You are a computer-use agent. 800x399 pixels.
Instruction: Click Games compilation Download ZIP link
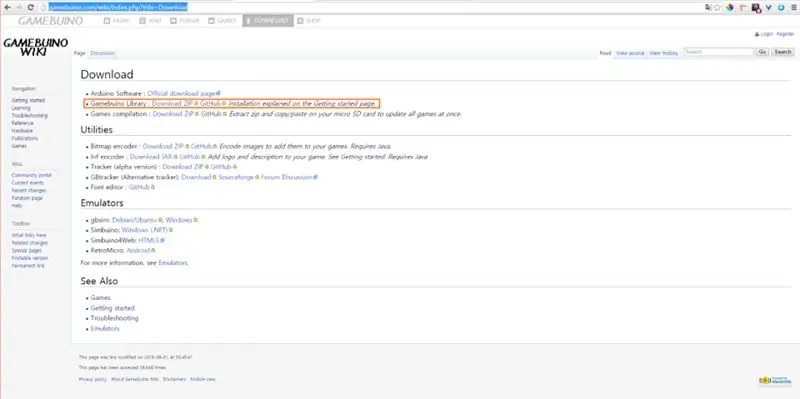click(173, 114)
